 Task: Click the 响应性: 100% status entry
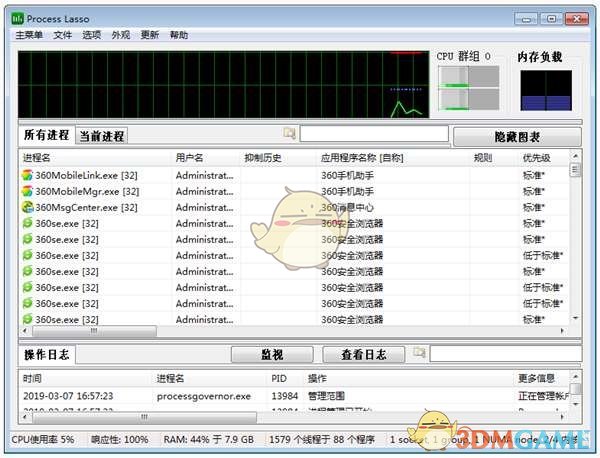click(119, 440)
